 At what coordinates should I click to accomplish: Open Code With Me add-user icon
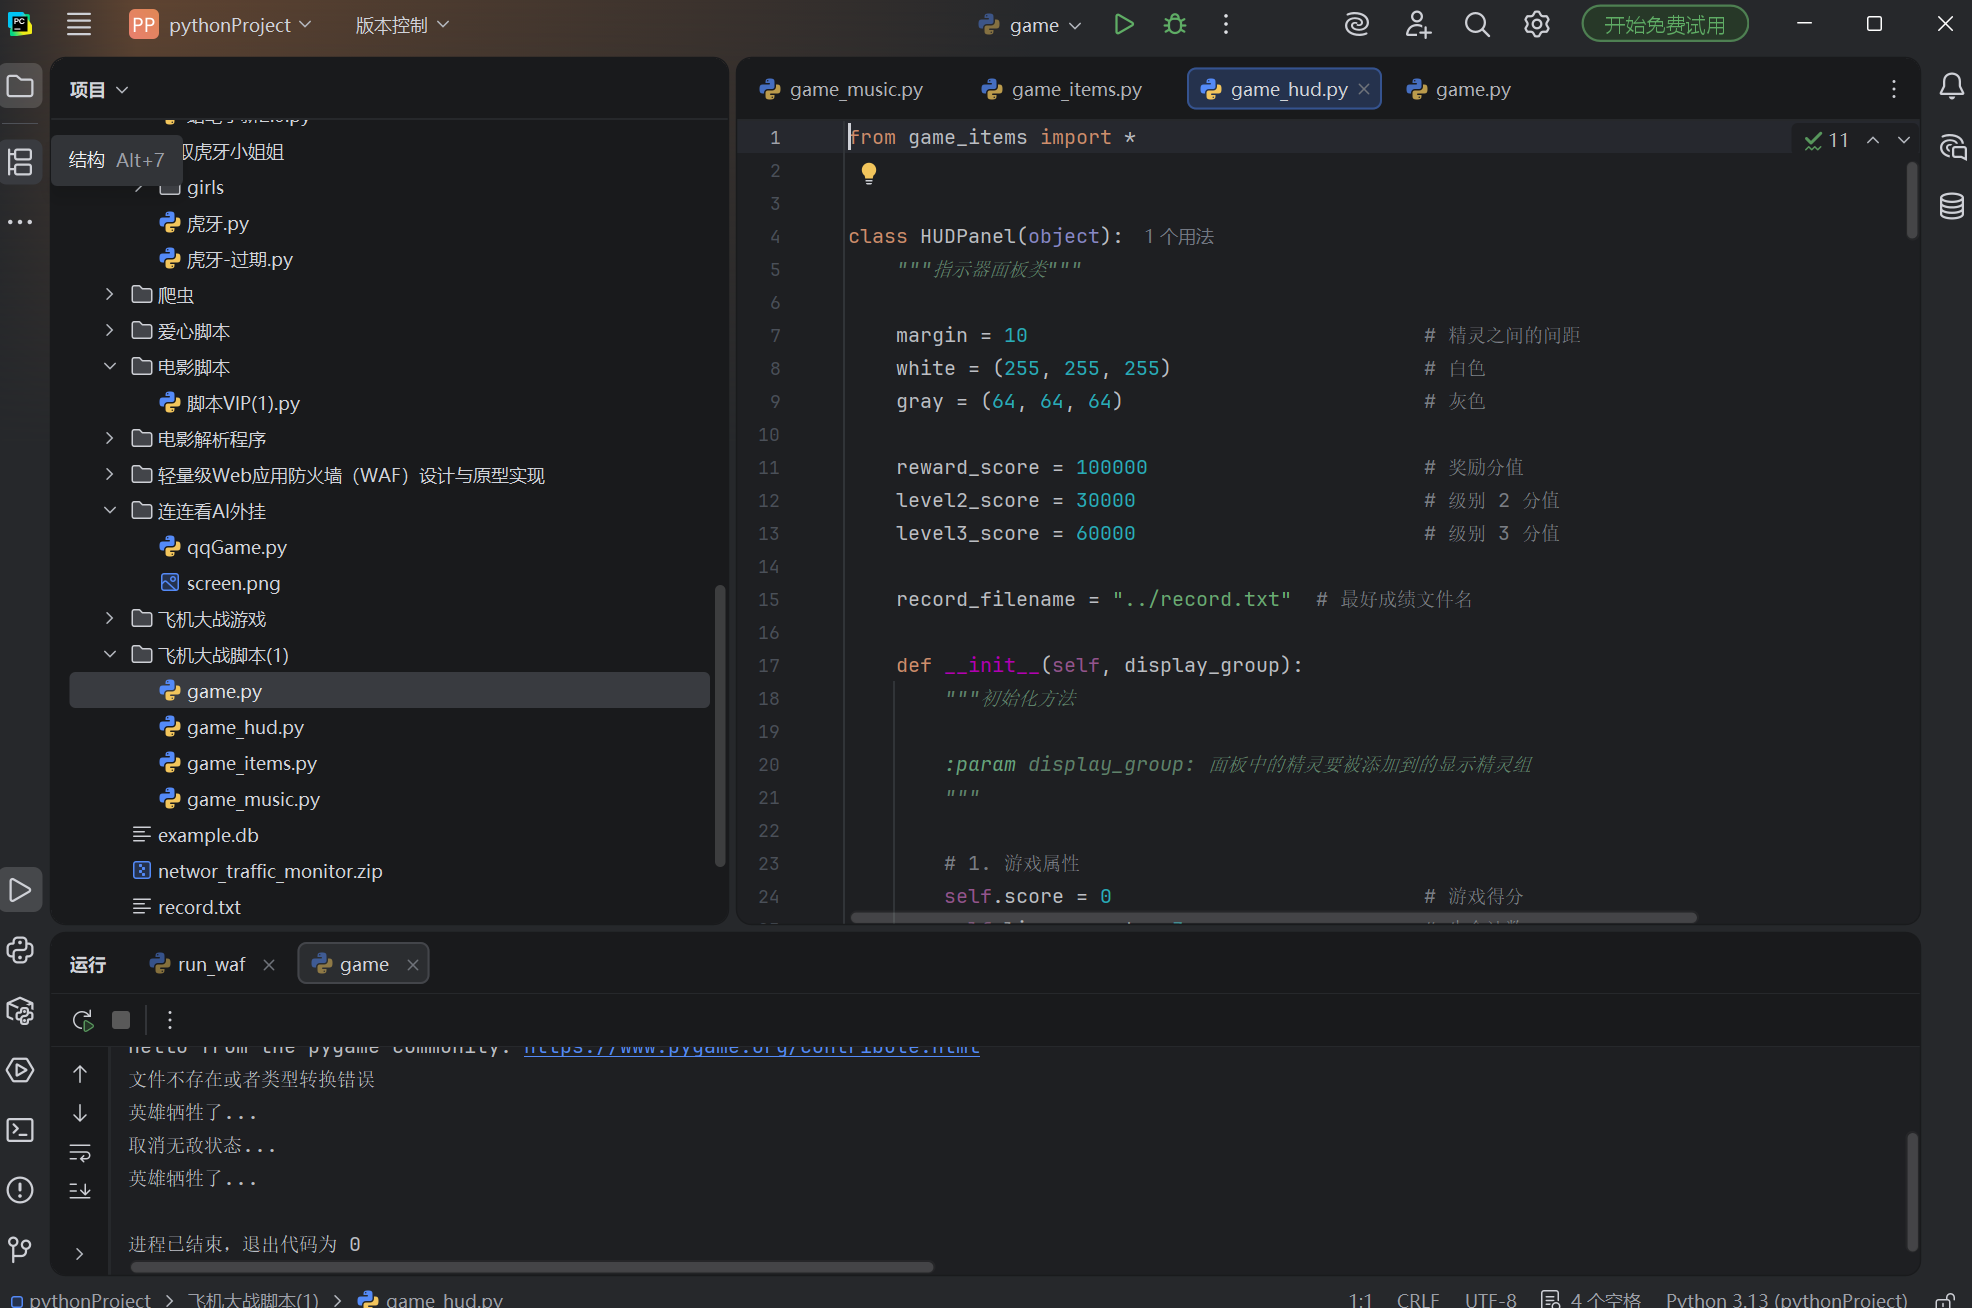pyautogui.click(x=1418, y=24)
